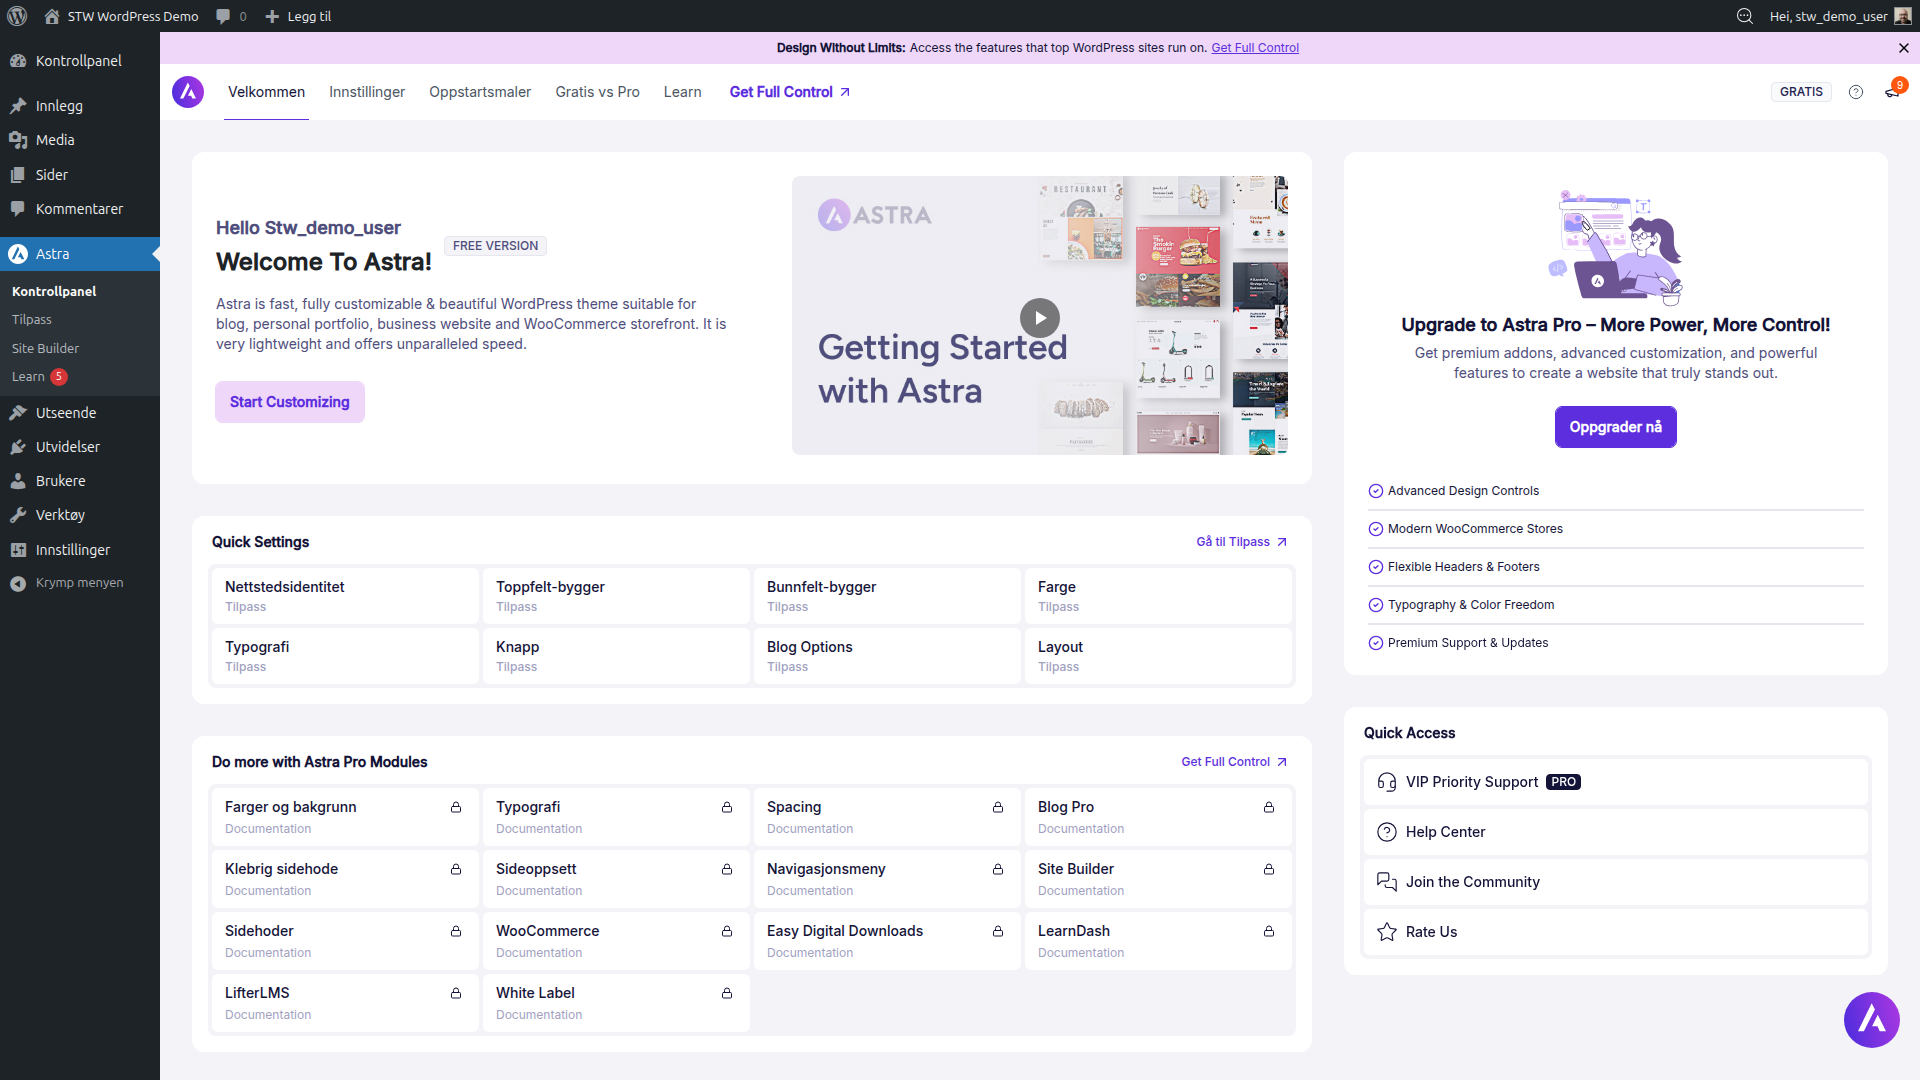Open the floating Astra assistant button
The height and width of the screenshot is (1080, 1920).
(x=1872, y=1020)
